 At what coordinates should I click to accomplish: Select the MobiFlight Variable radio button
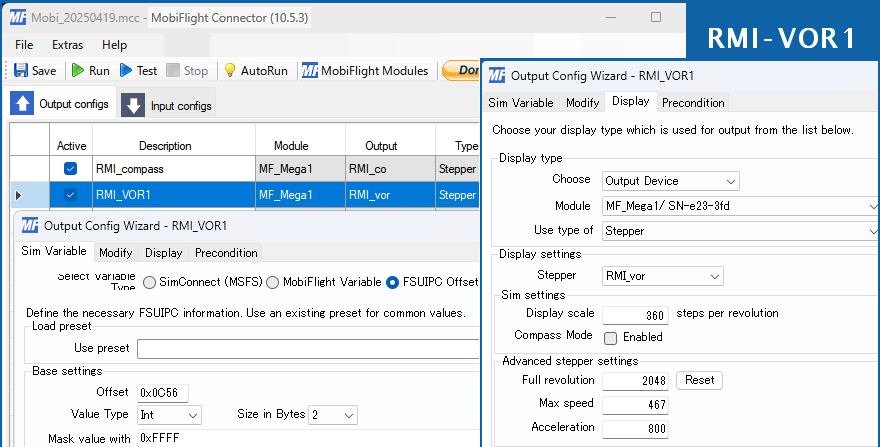point(273,282)
